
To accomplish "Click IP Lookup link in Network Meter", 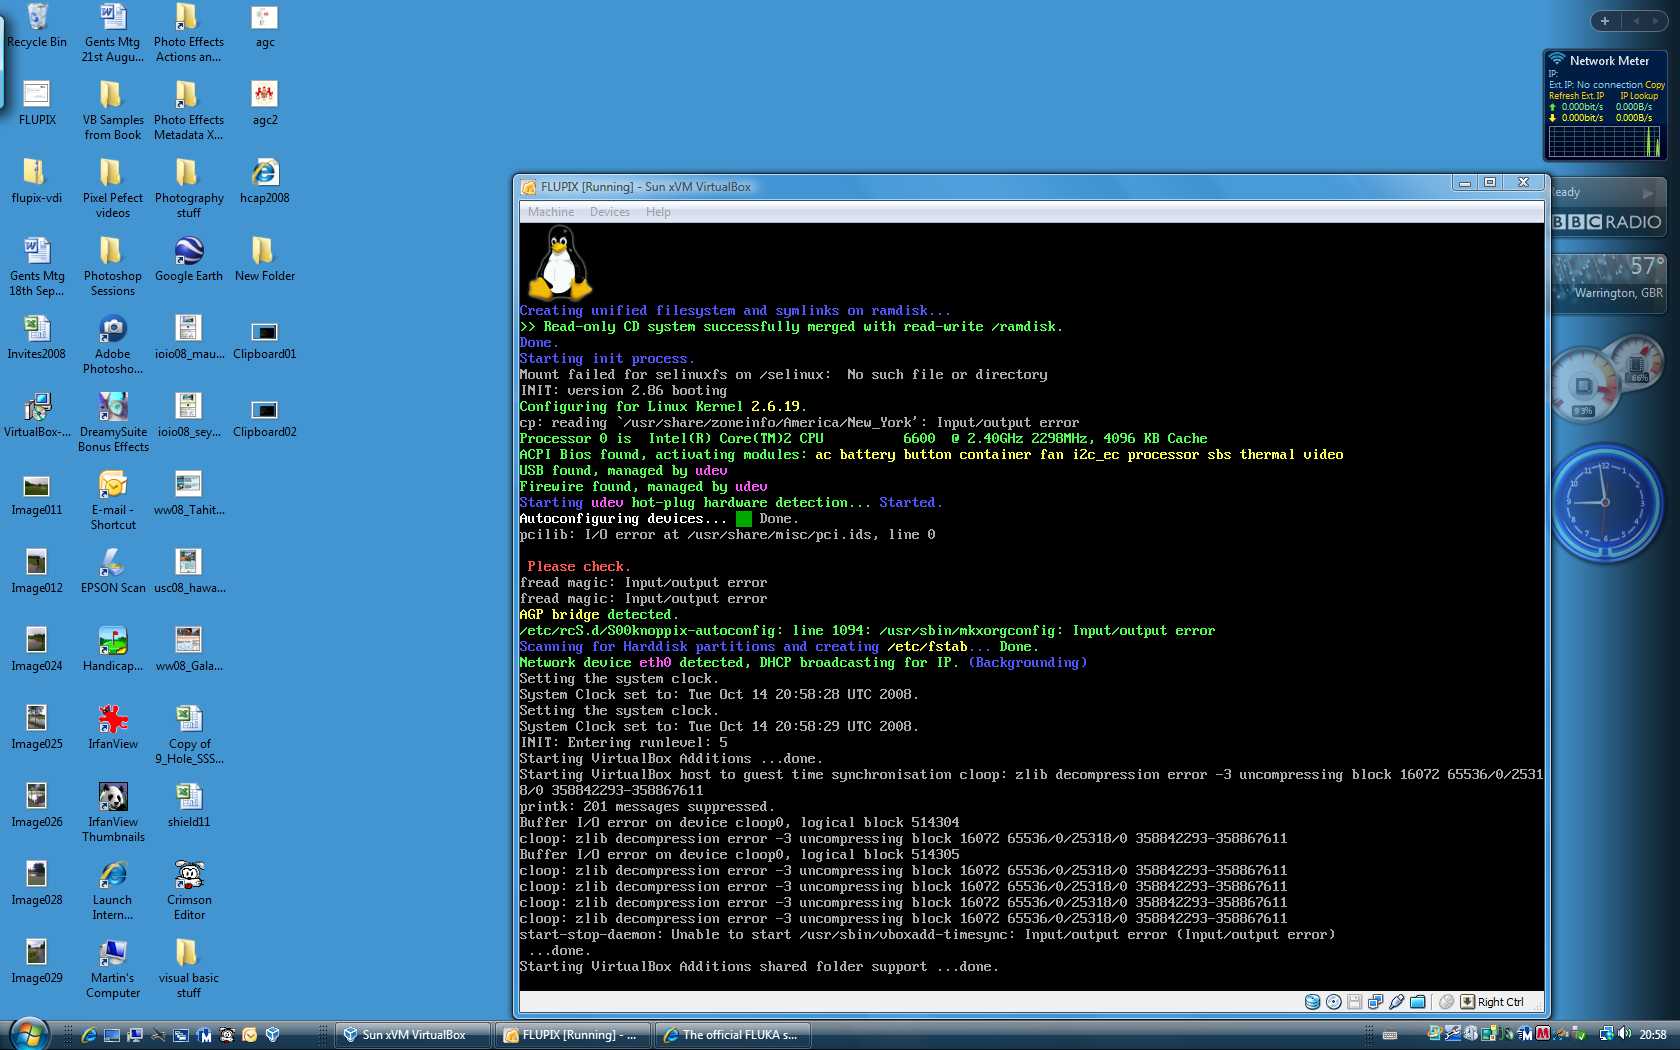I will pos(1639,96).
